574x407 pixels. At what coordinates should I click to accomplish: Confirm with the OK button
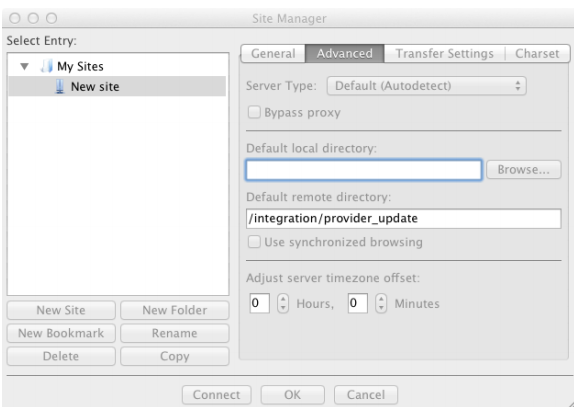[x=292, y=395]
